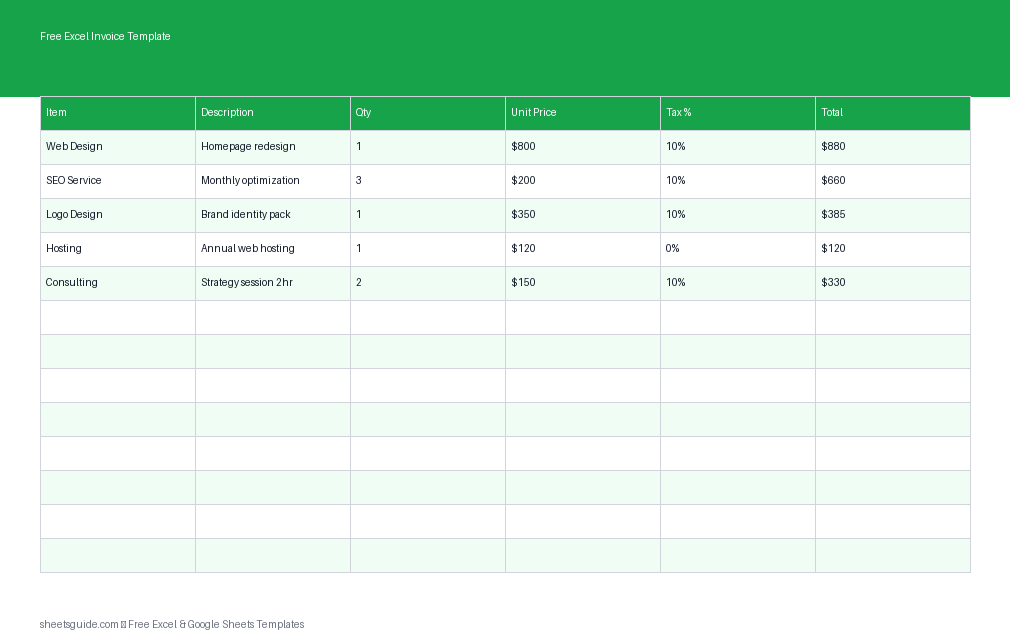The width and height of the screenshot is (1010, 636).
Task: Select the Consulting item cell
Action: tap(117, 283)
